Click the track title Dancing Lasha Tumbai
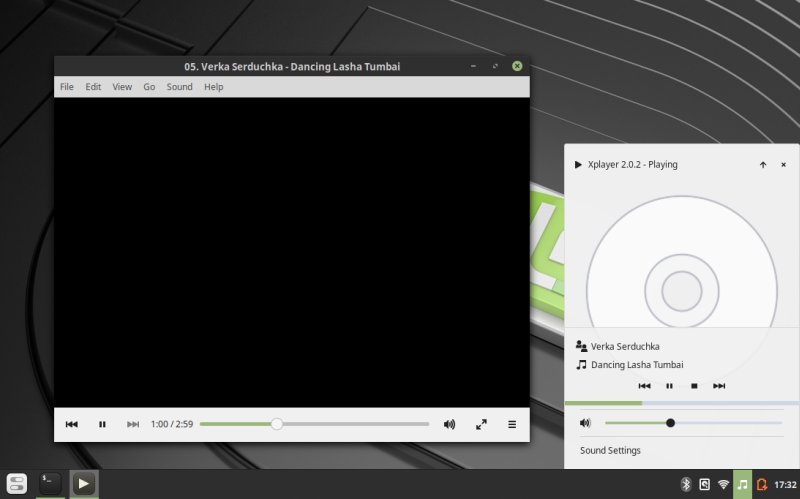 click(637, 364)
